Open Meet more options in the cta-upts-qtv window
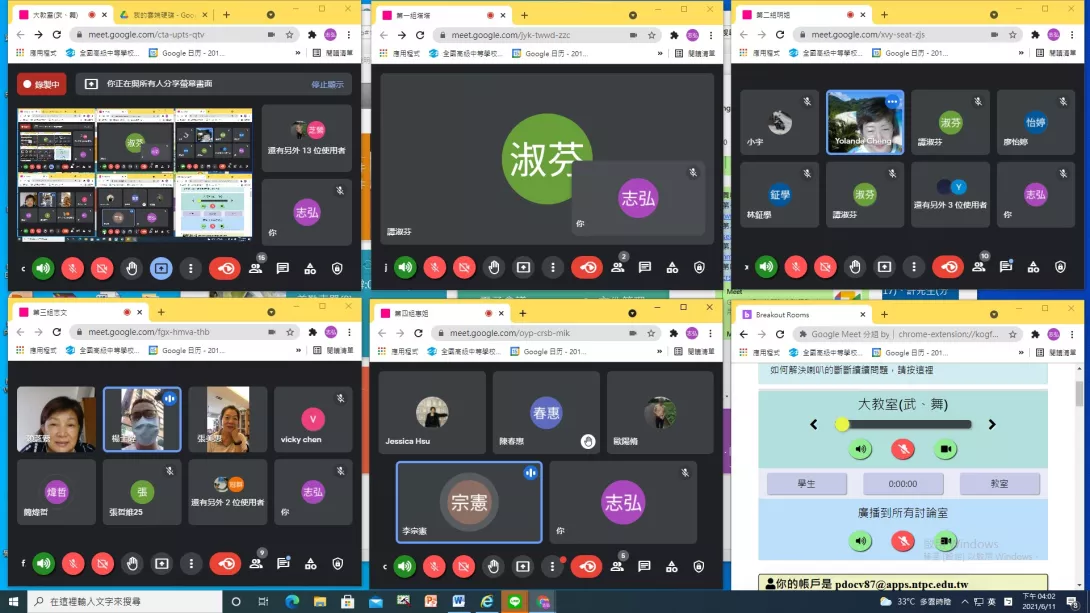 coord(190,268)
